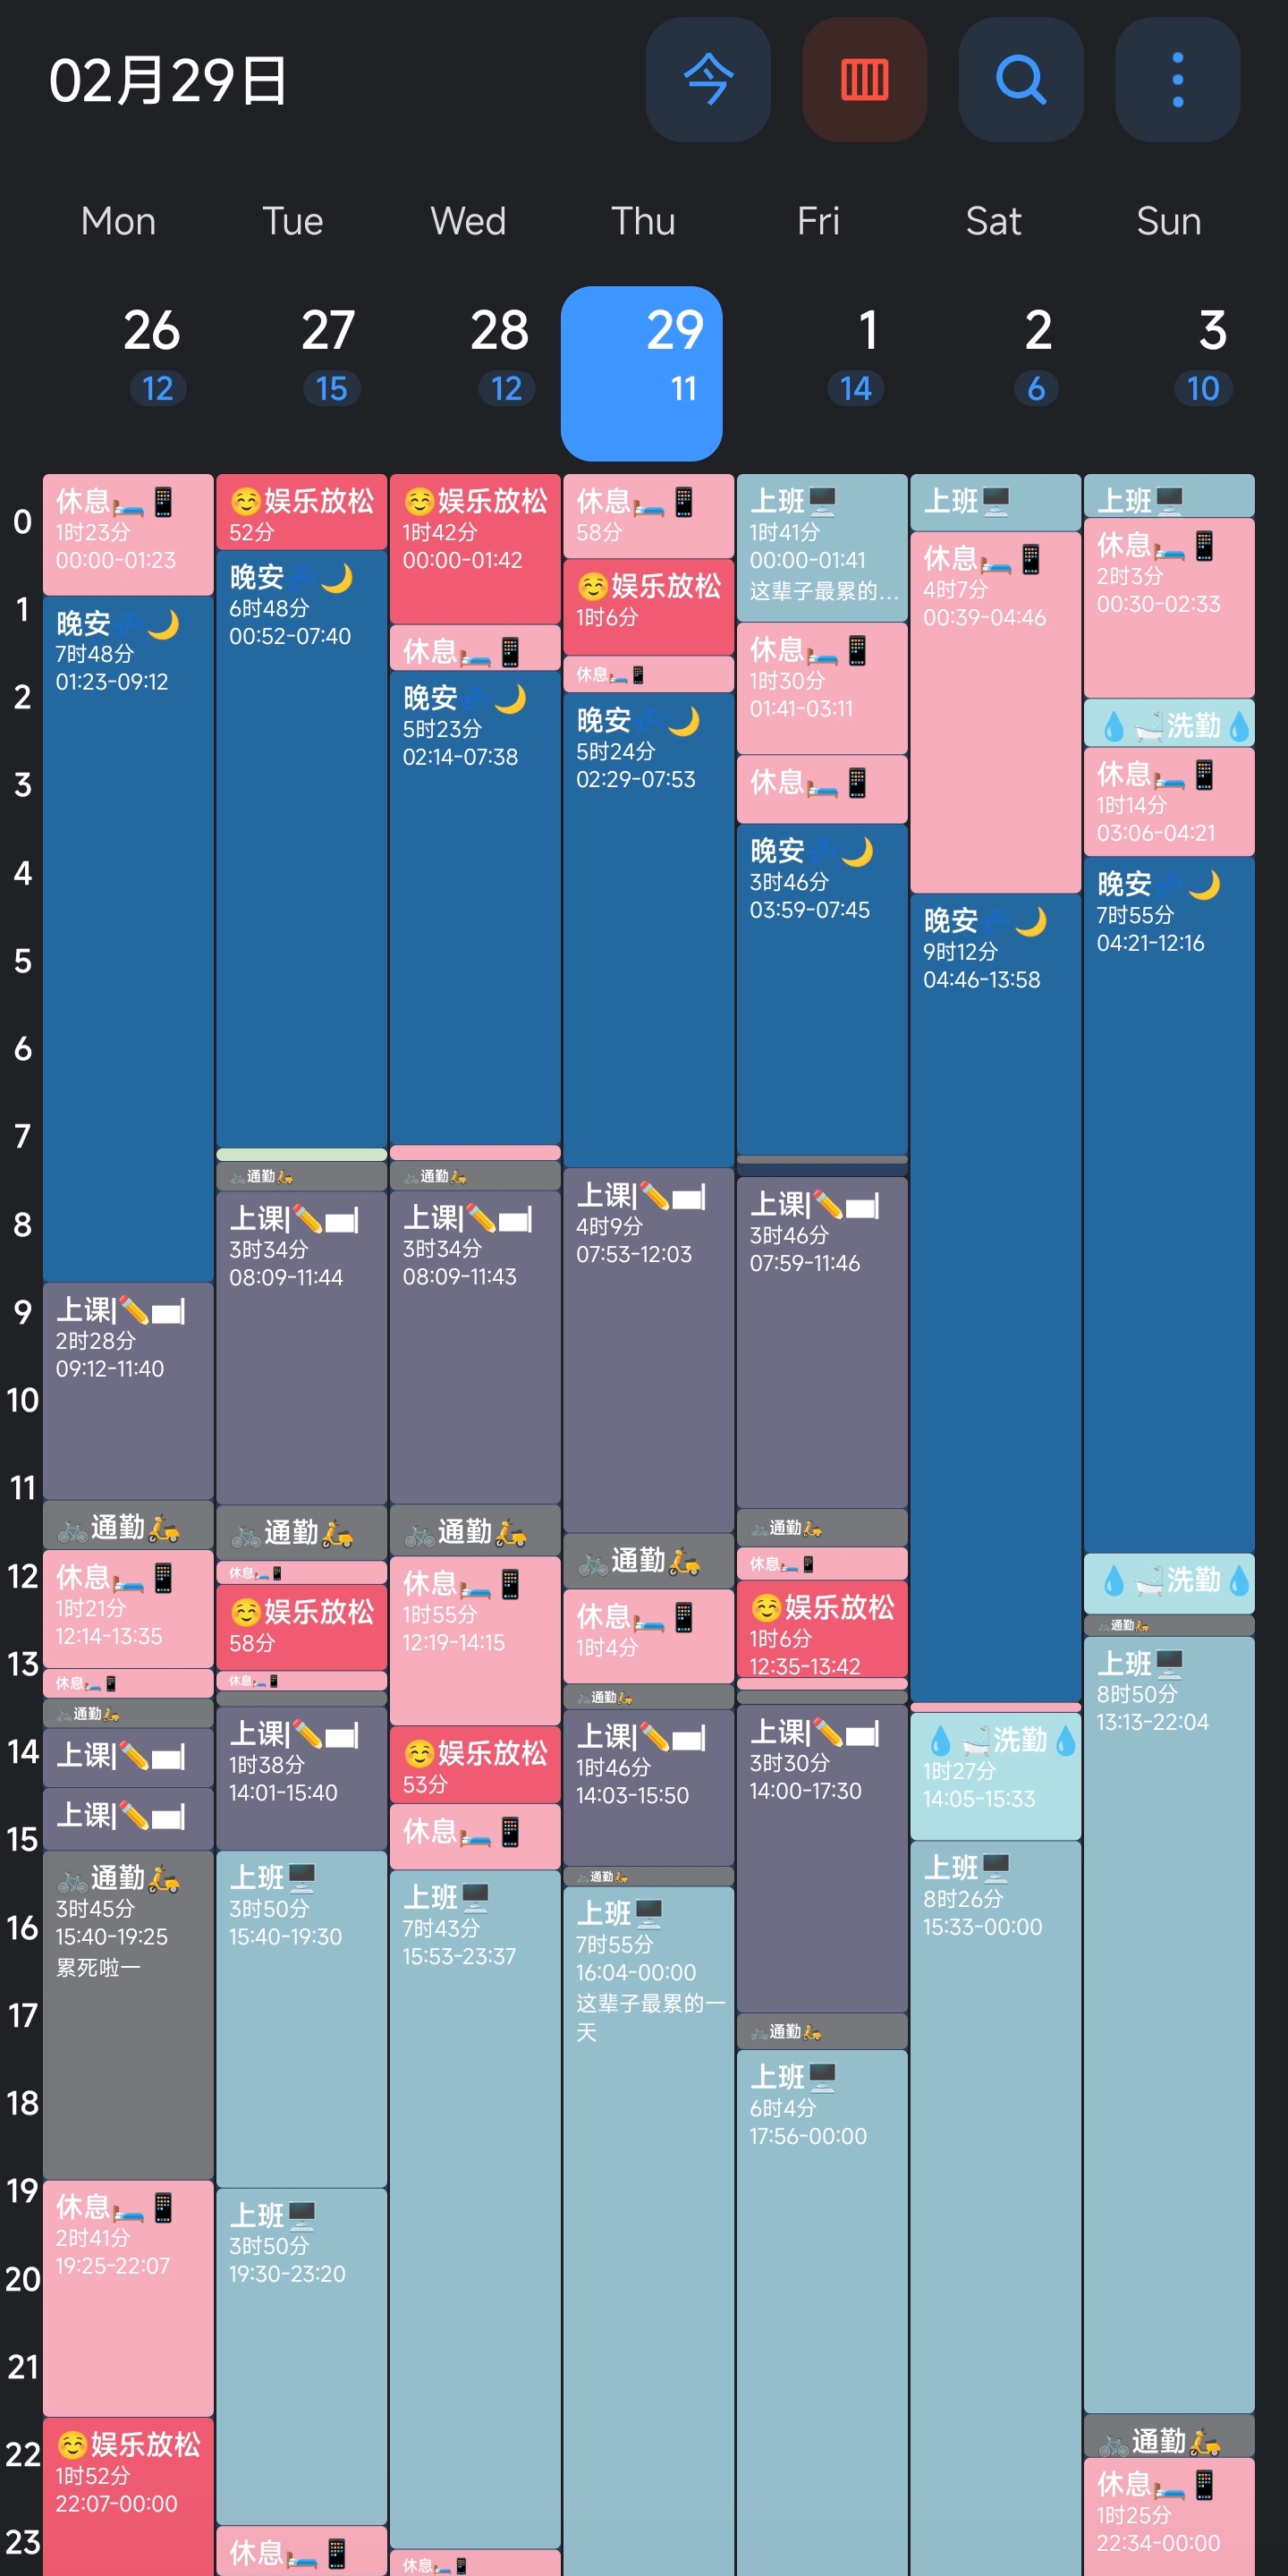Viewport: 1288px width, 2576px height.
Task: Open Saturday's 洗勤 block 14:05-15:33
Action: point(995,1772)
